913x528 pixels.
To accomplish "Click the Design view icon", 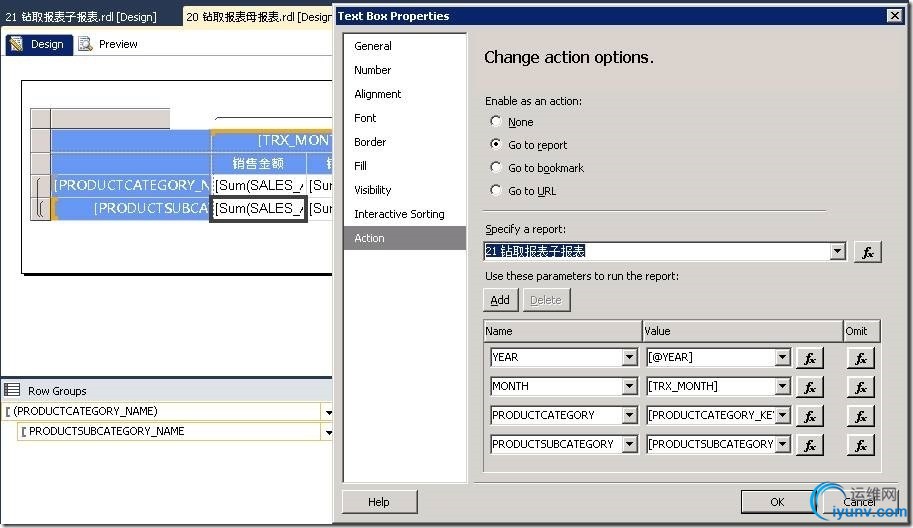I will click(16, 44).
